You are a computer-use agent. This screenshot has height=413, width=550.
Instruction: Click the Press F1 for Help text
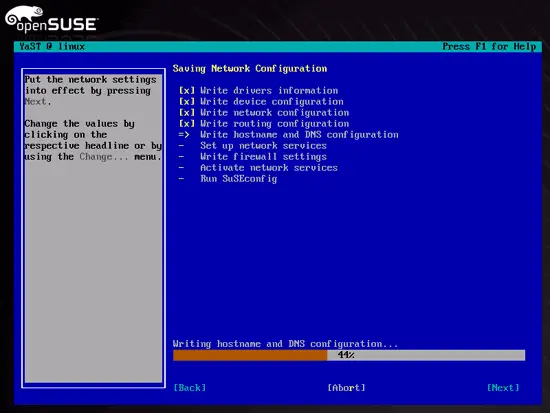tap(489, 47)
